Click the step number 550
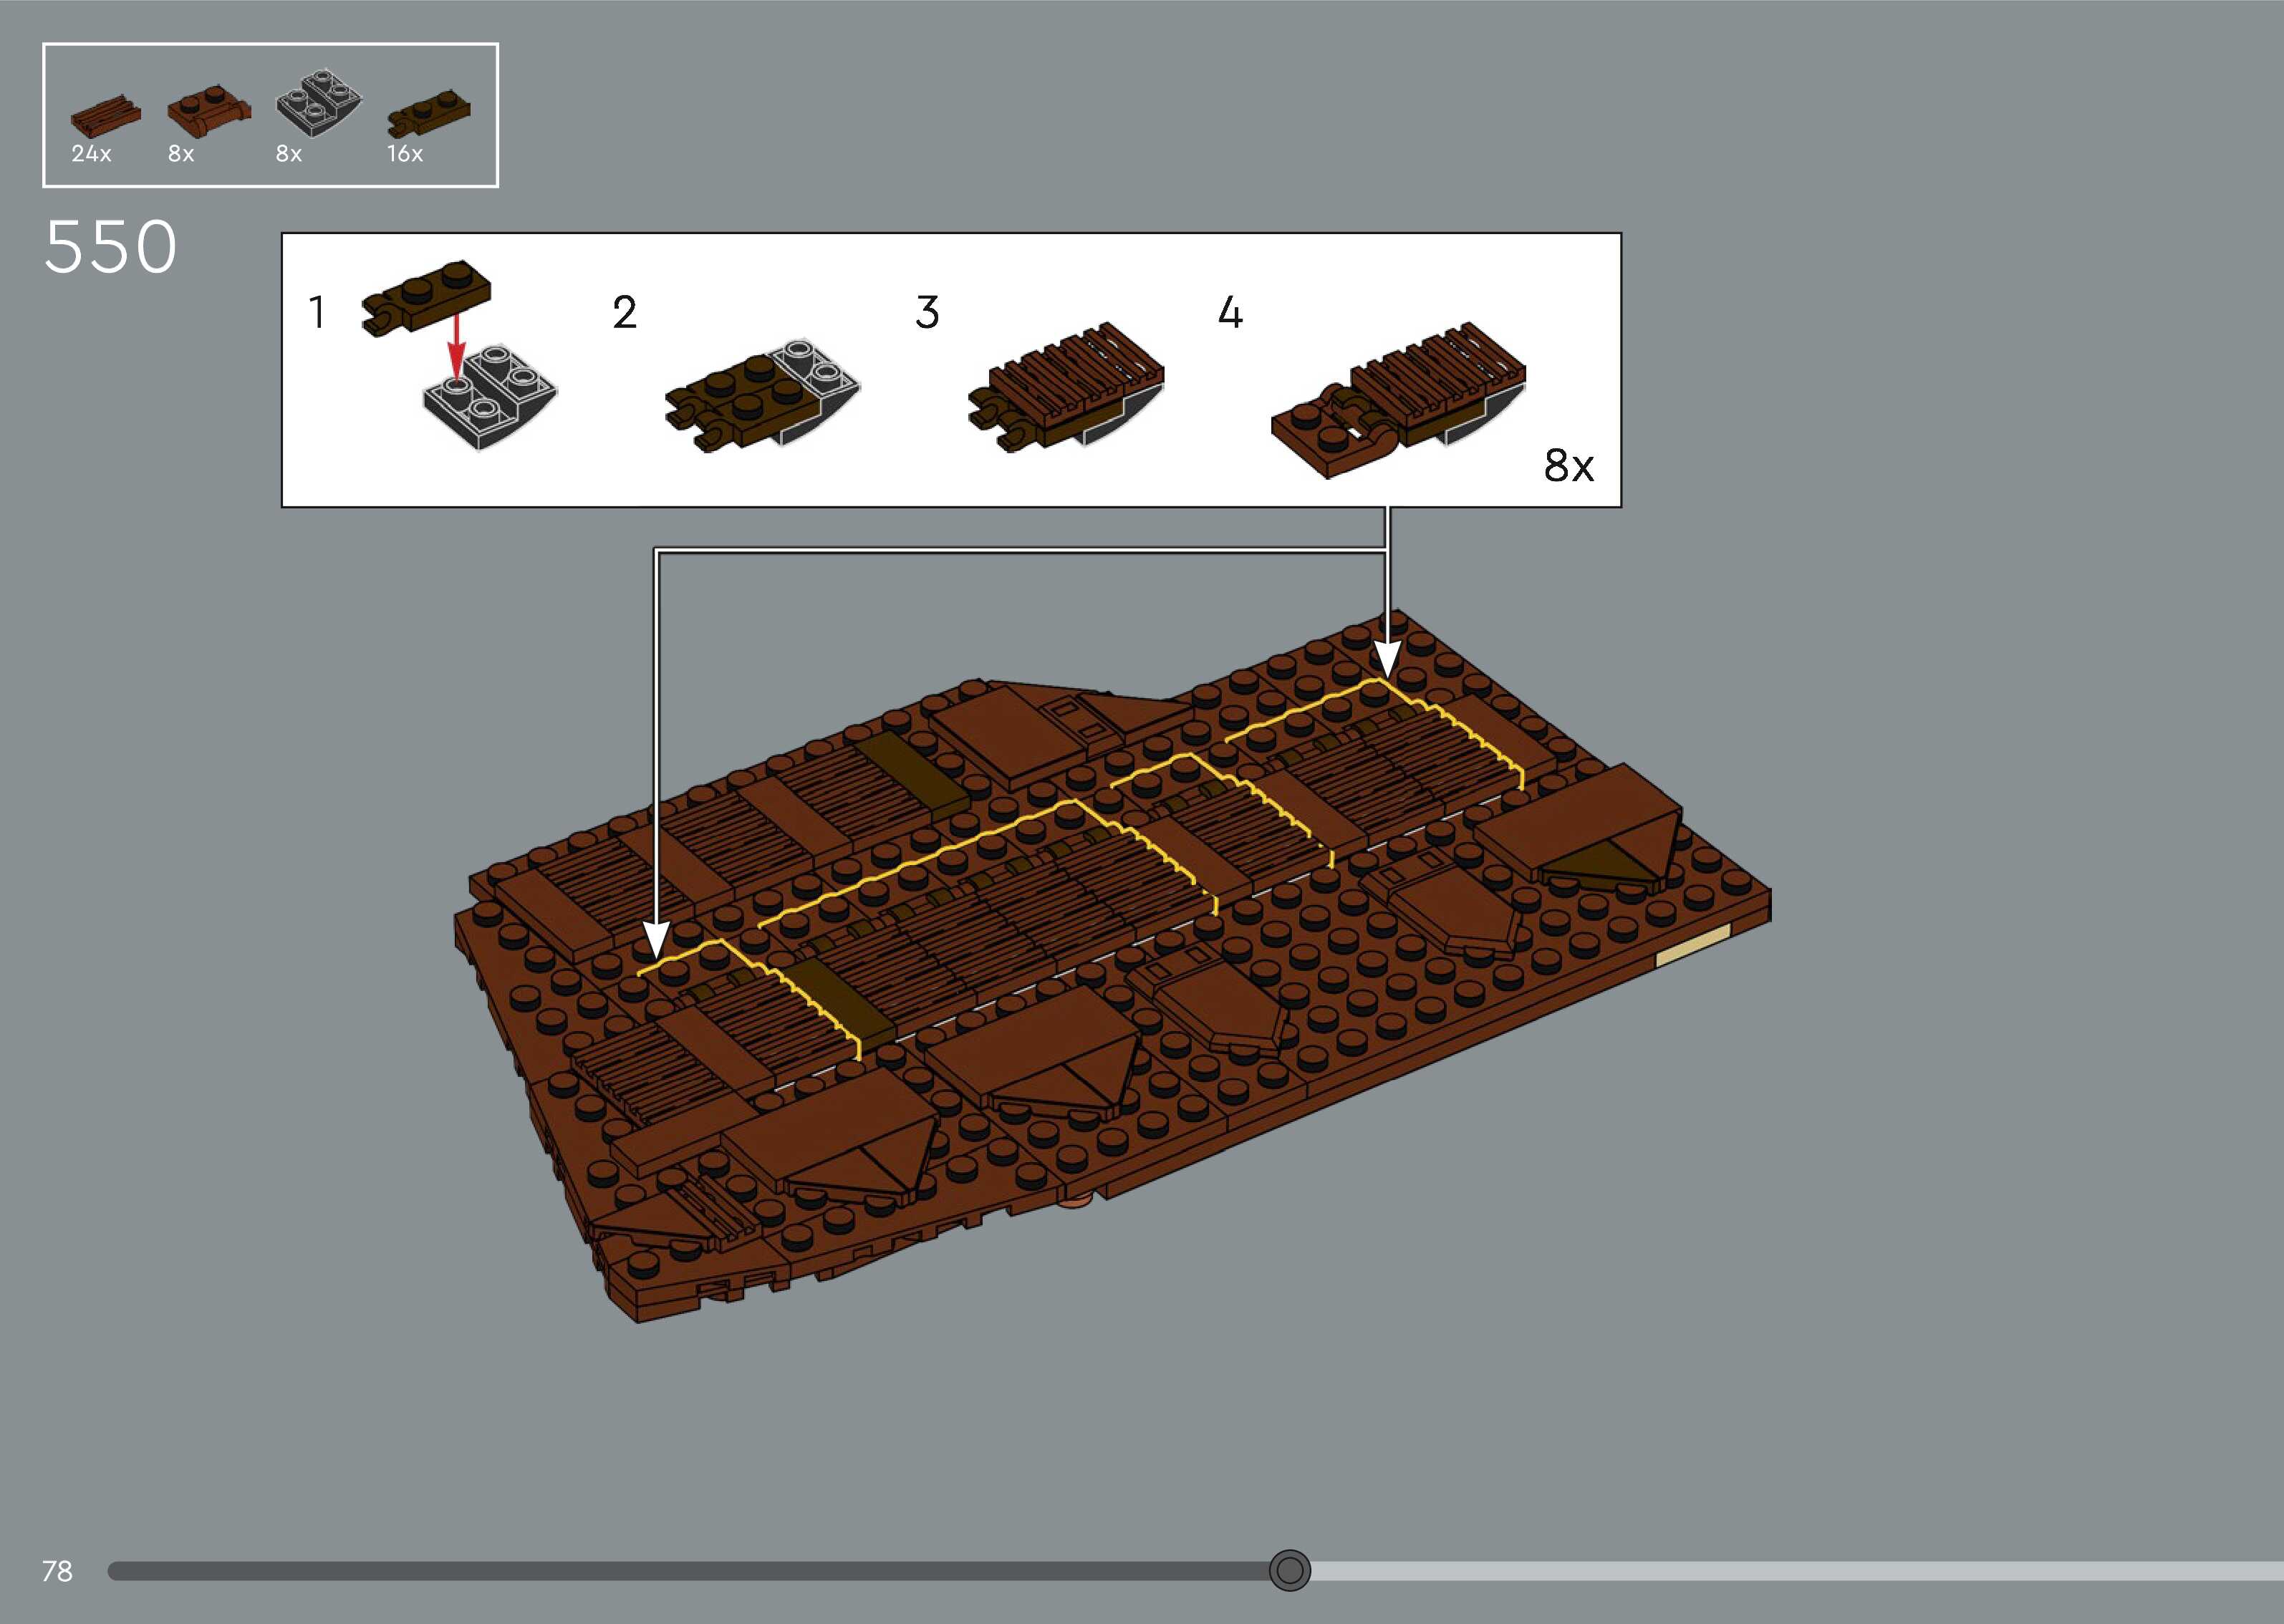Screen dimensions: 2284x1624 (x=110, y=247)
